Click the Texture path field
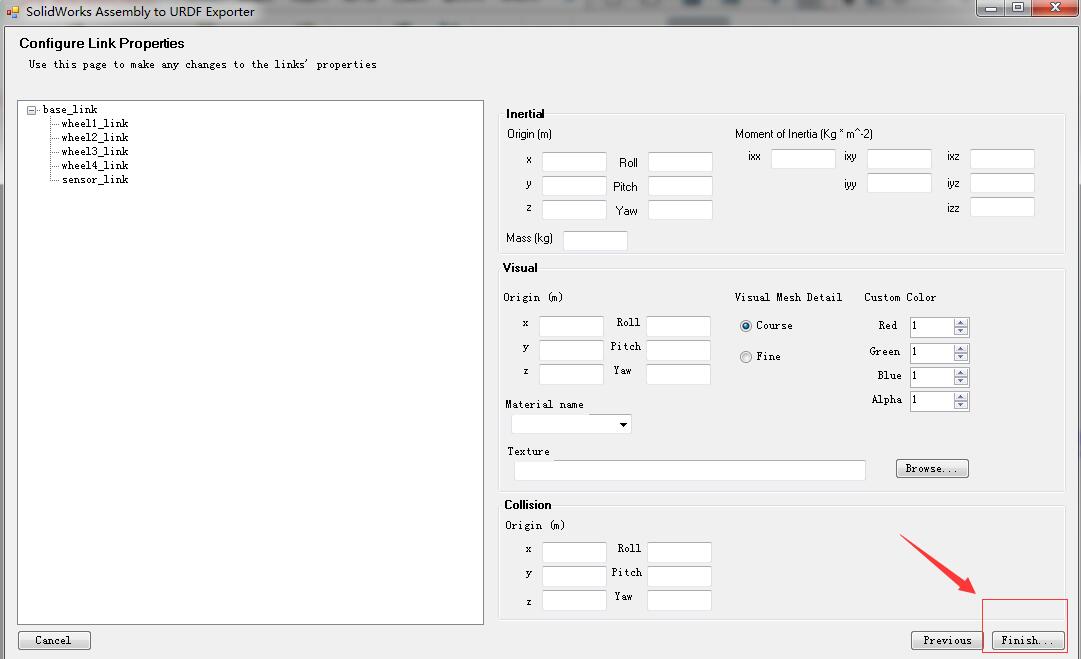The image size is (1081, 659). (689, 470)
